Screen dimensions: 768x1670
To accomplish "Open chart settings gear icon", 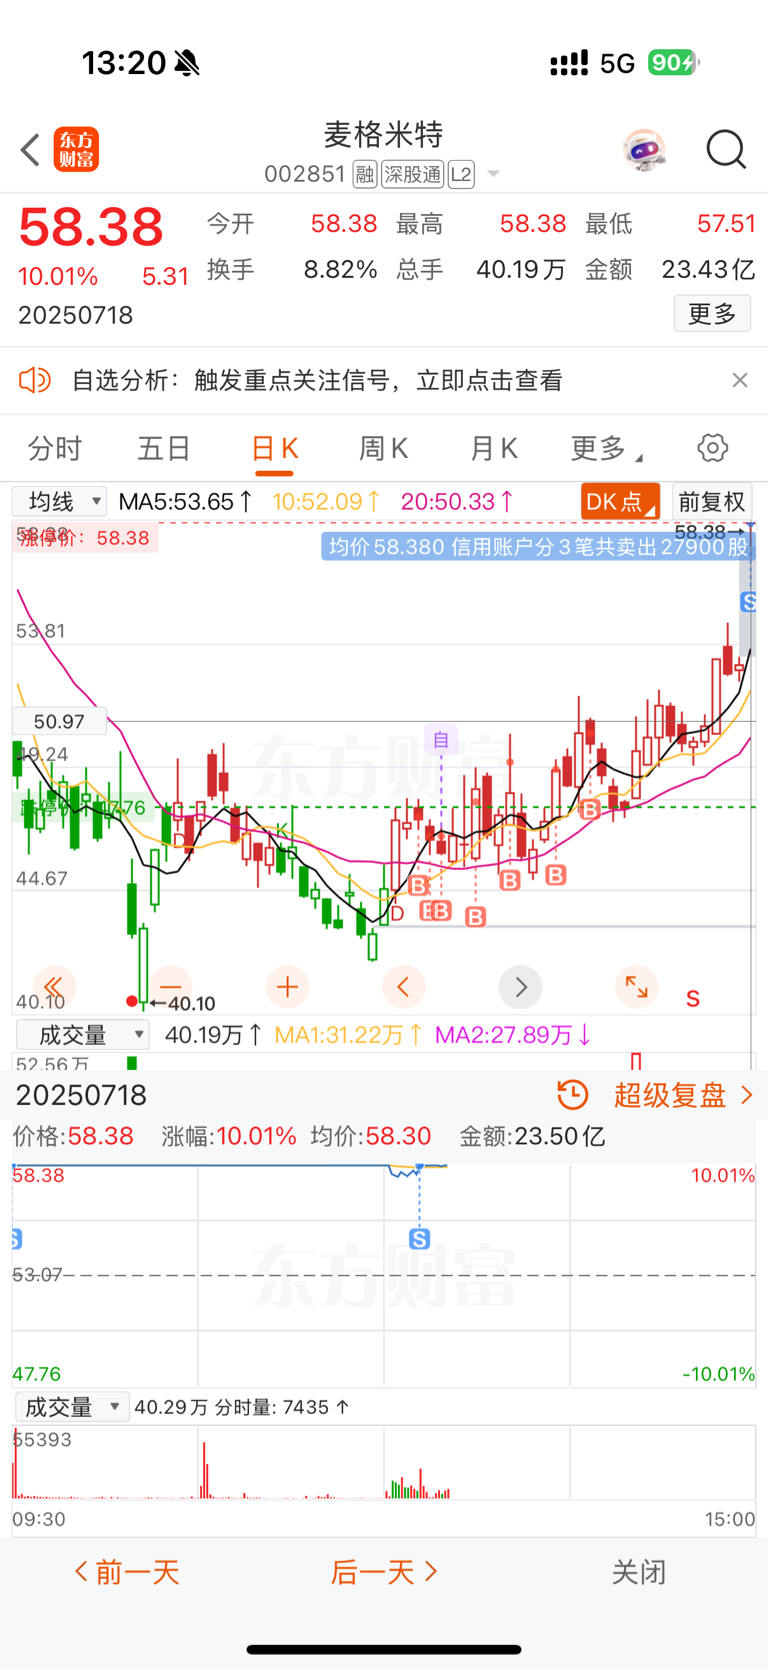I will pos(713,448).
